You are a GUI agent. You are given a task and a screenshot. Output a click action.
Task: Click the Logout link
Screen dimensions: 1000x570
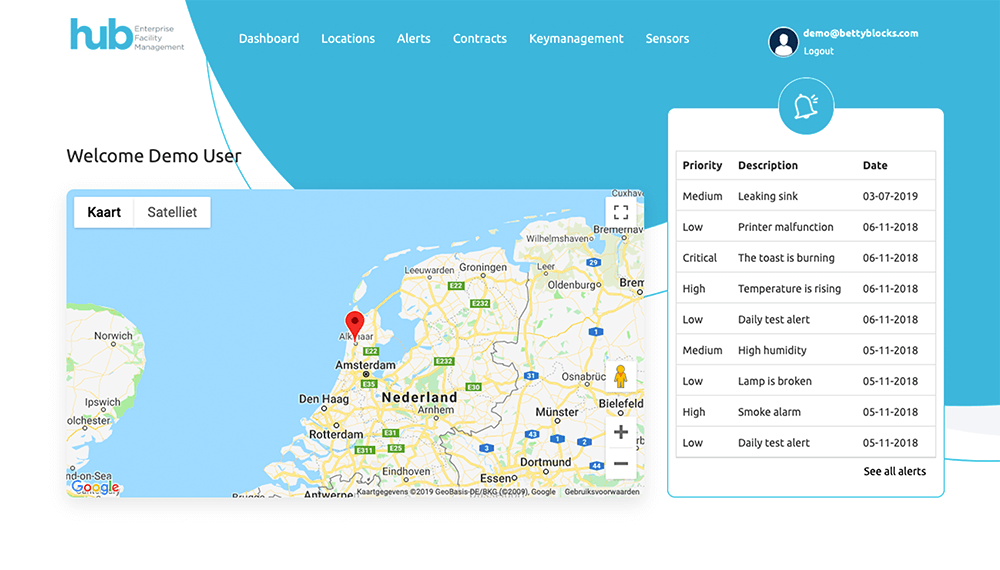coord(818,51)
